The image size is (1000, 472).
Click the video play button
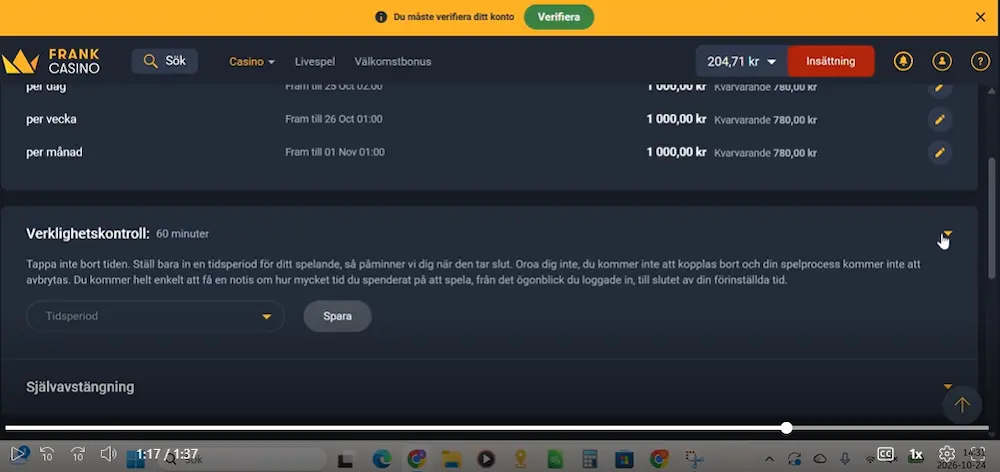[x=18, y=454]
